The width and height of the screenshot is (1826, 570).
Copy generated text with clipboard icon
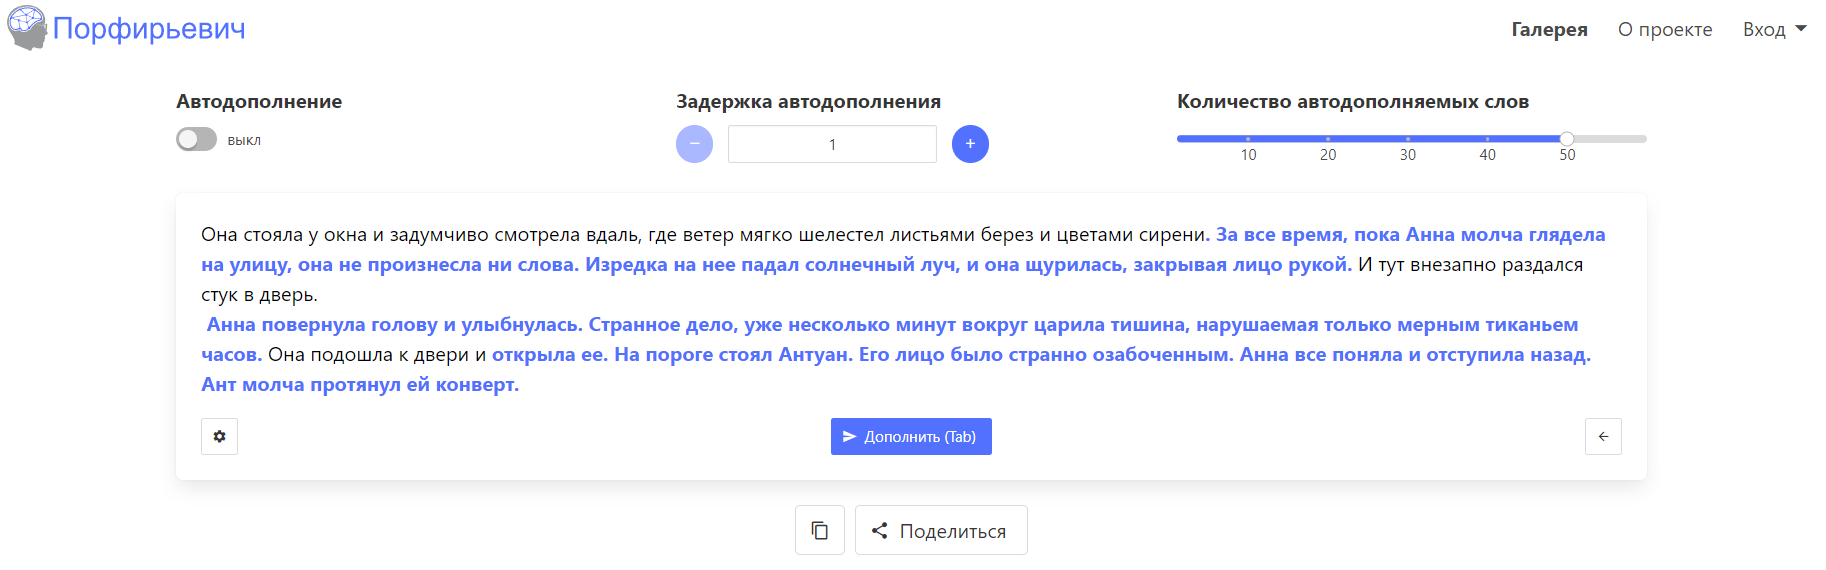tap(820, 530)
